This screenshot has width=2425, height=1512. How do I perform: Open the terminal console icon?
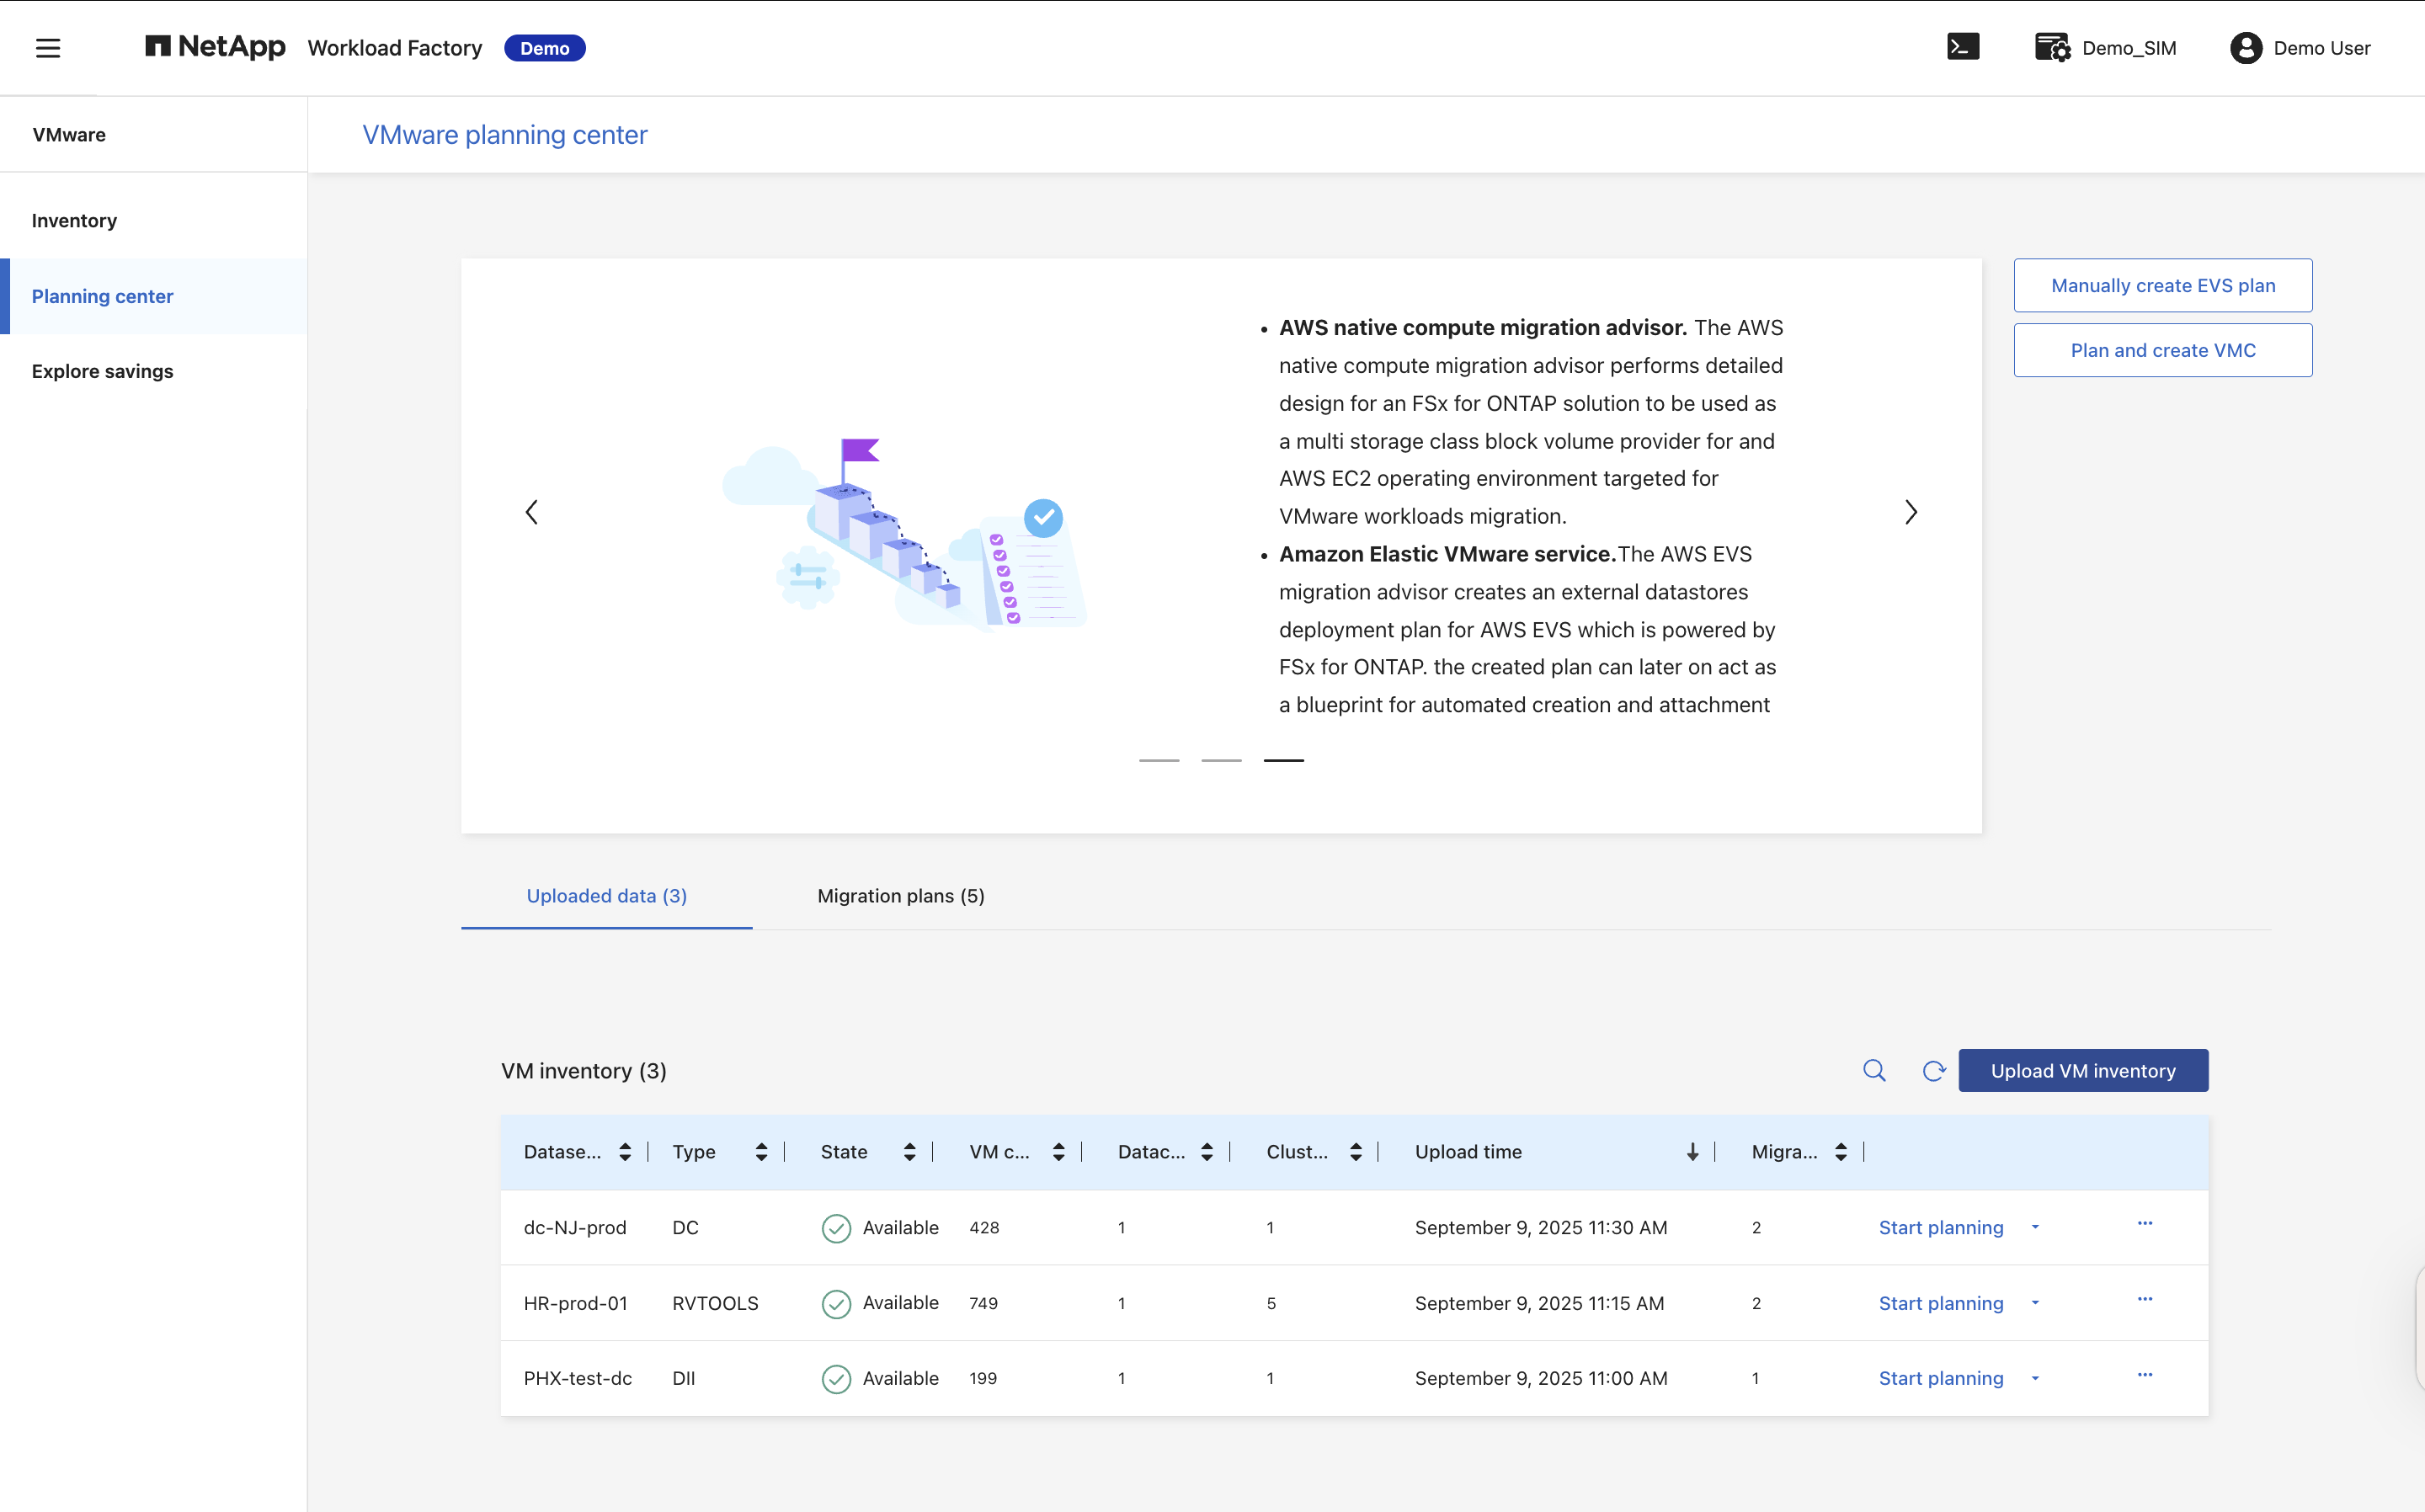[1962, 47]
